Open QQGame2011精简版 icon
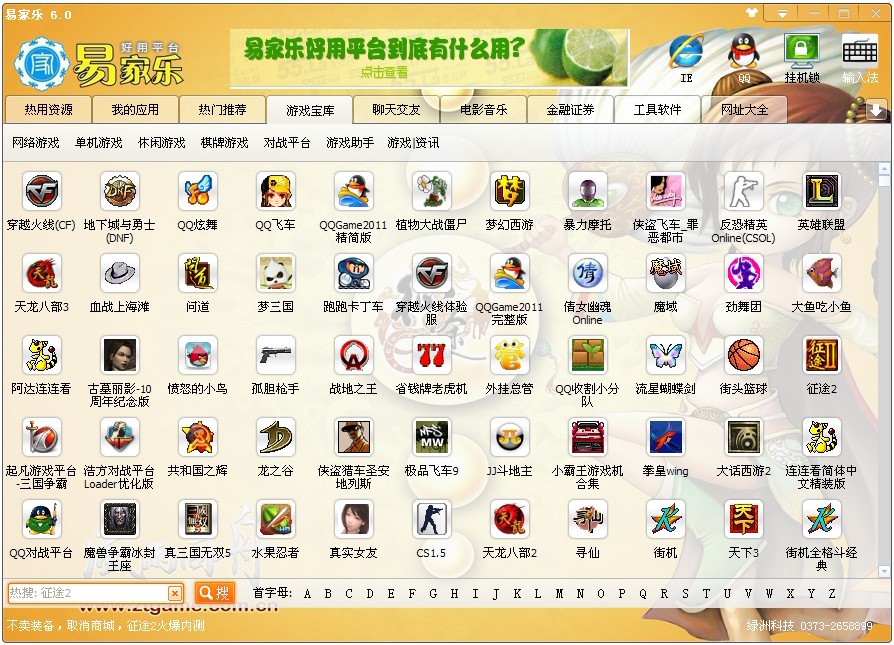The width and height of the screenshot is (894, 645). point(353,192)
